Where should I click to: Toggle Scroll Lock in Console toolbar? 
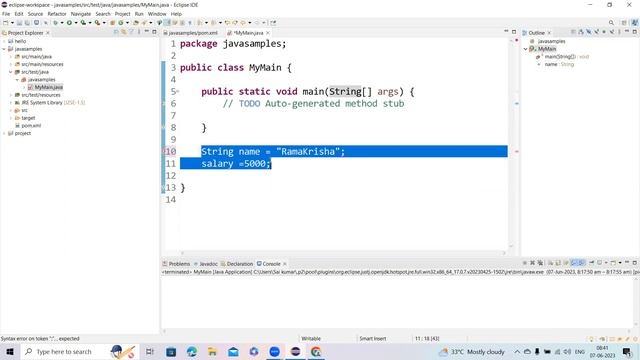(x=558, y=263)
